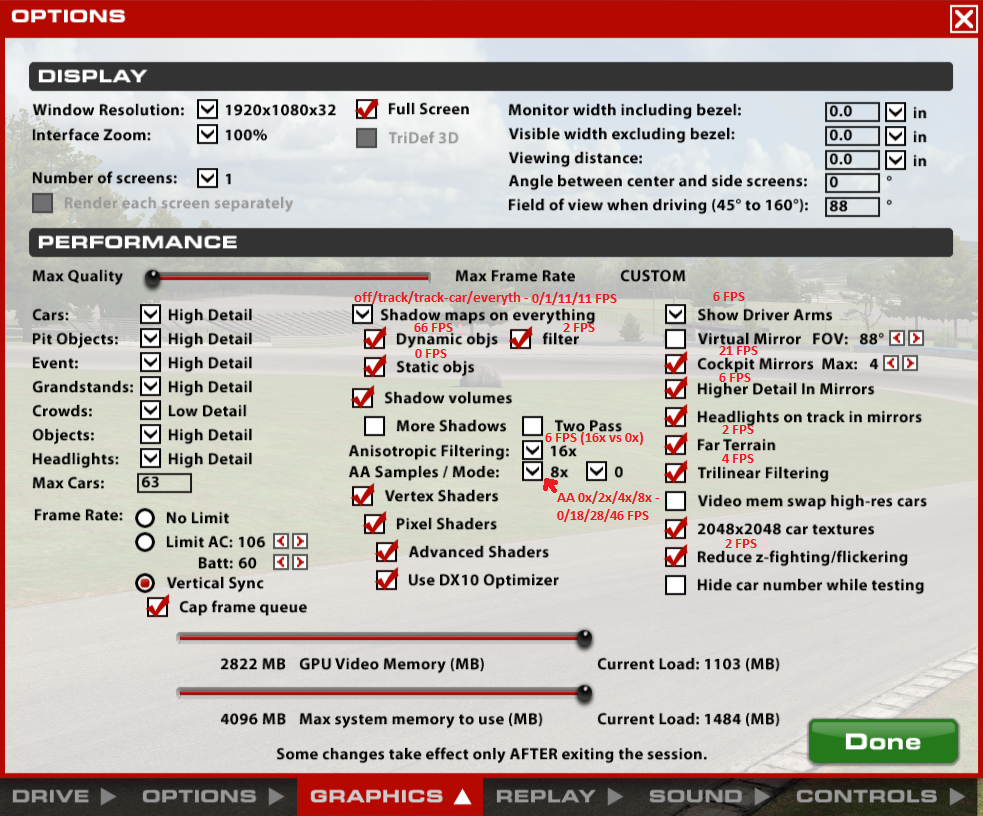This screenshot has height=816, width=983.
Task: Open Crowds detail level dropdown
Action: [150, 411]
